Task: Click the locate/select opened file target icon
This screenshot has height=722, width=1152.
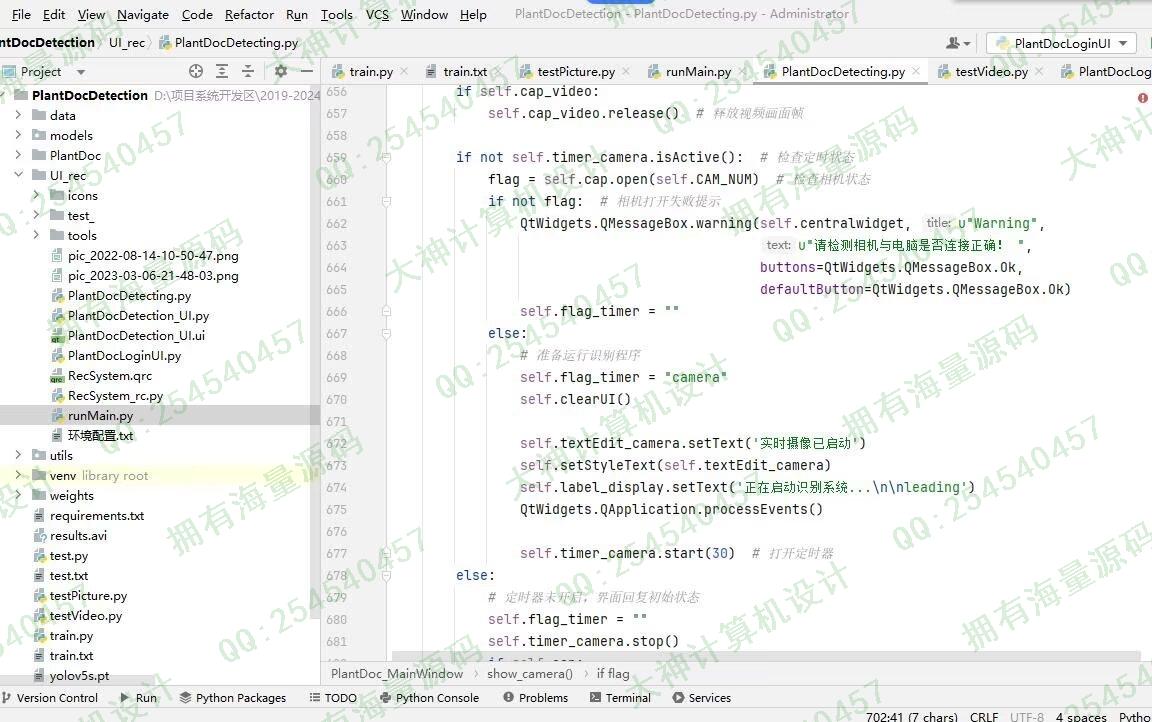Action: (x=195, y=71)
